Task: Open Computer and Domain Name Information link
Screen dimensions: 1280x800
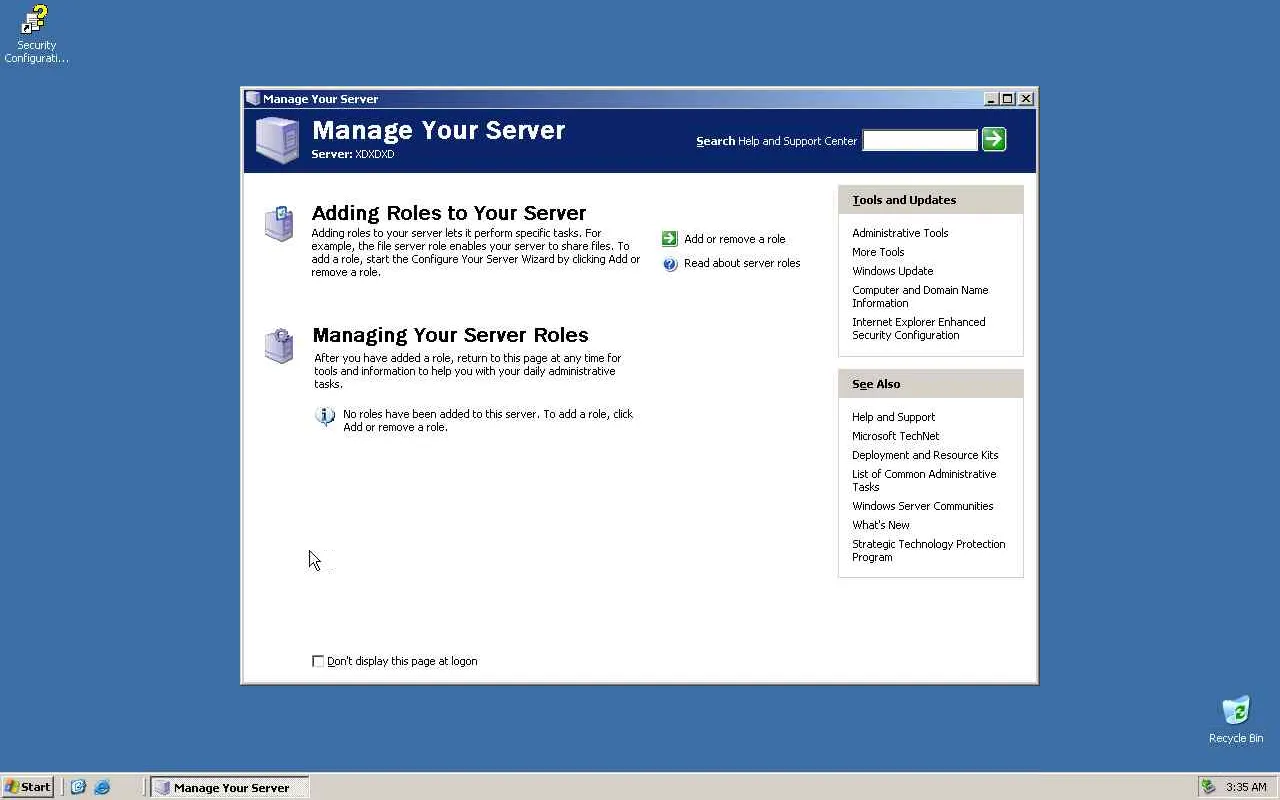Action: click(920, 297)
